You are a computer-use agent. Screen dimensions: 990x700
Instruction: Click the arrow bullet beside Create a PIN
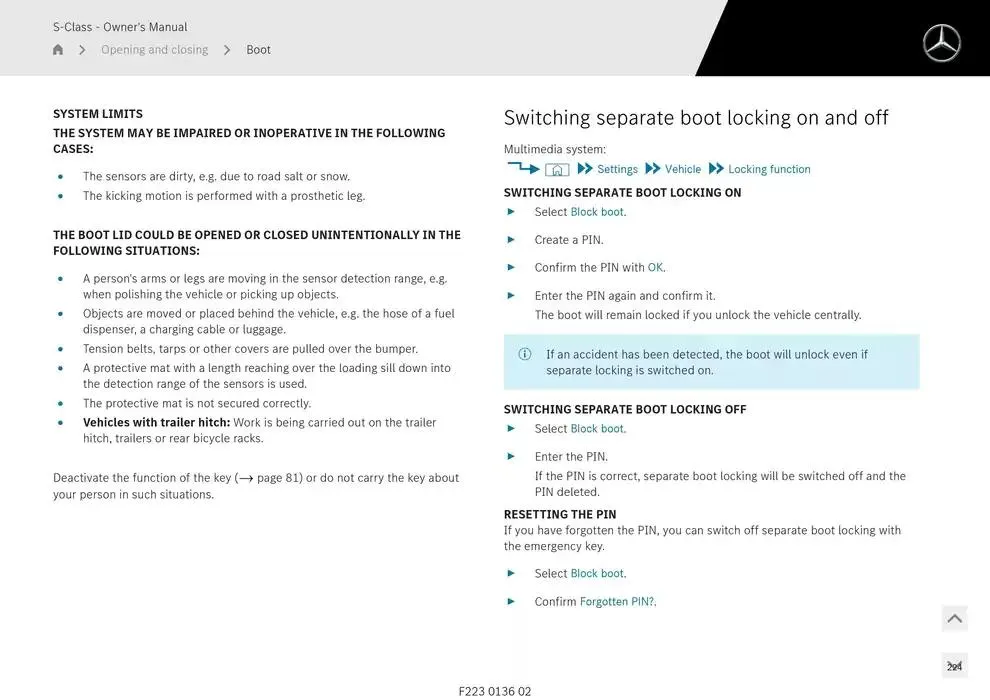(510, 240)
